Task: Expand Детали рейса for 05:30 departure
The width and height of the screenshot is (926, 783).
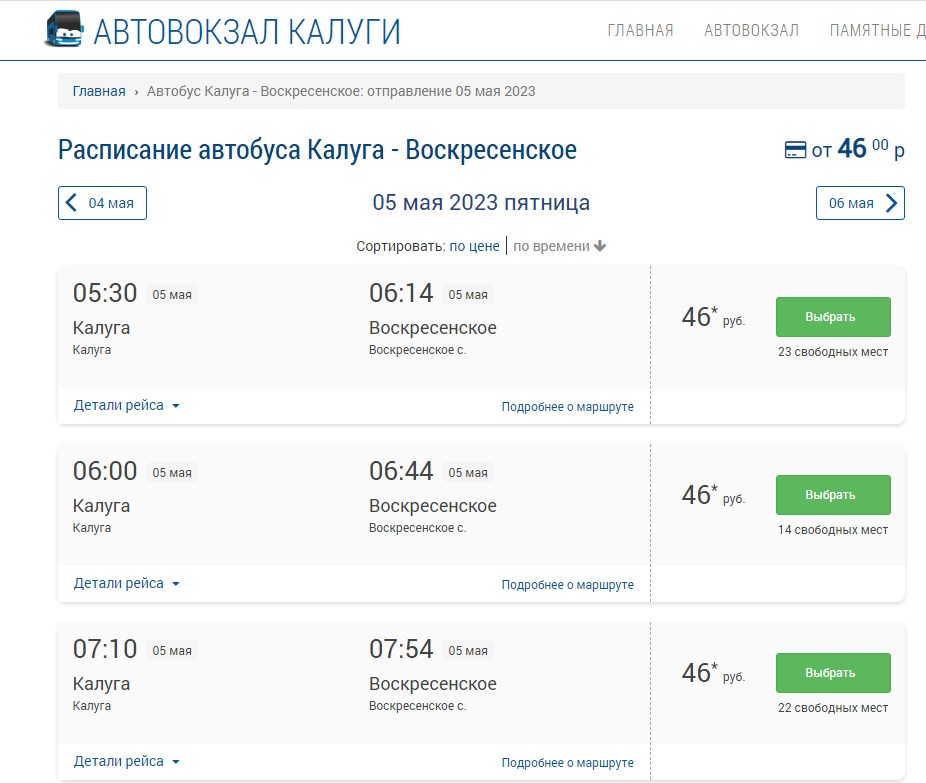Action: coord(126,406)
